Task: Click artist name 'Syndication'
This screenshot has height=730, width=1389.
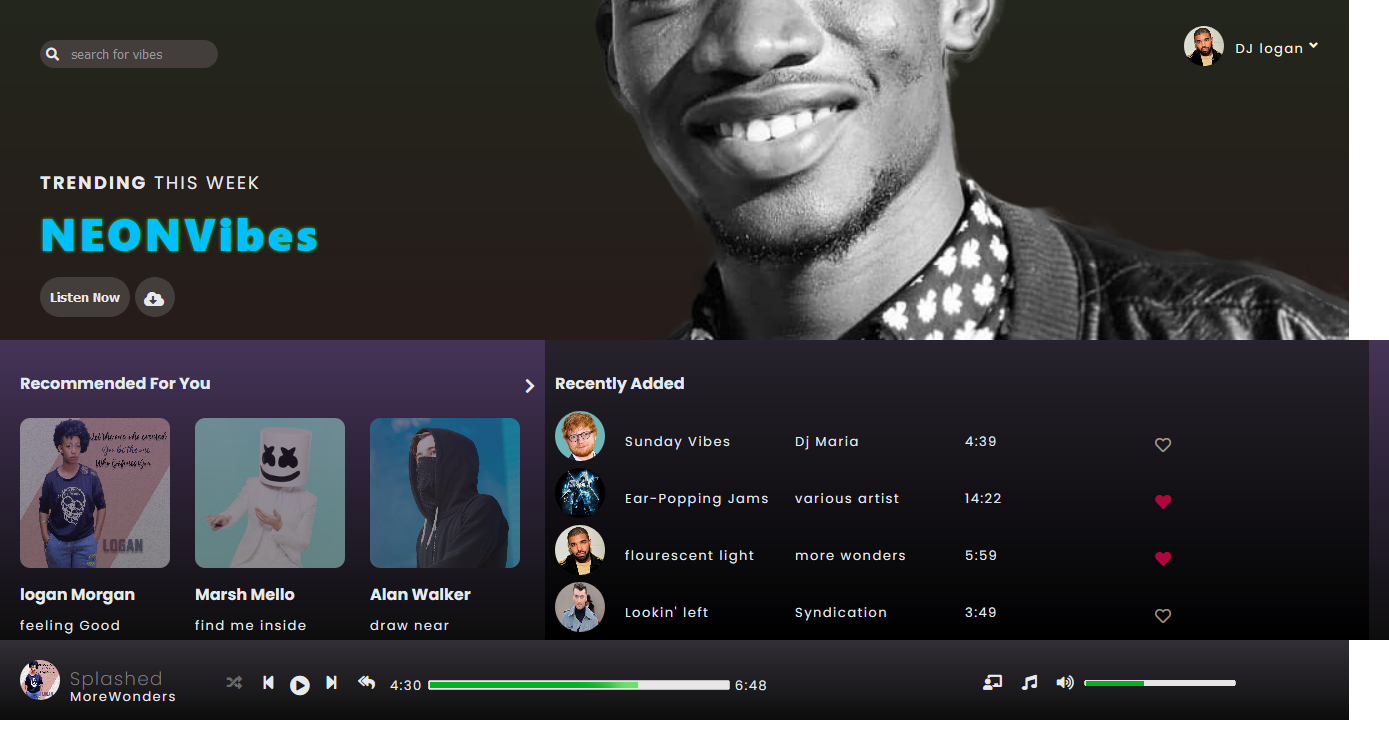Action: (841, 612)
